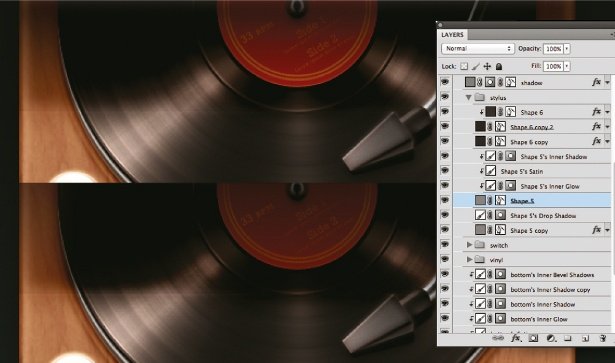Add a layer mask from the panel footer
The height and width of the screenshot is (363, 615).
click(533, 338)
